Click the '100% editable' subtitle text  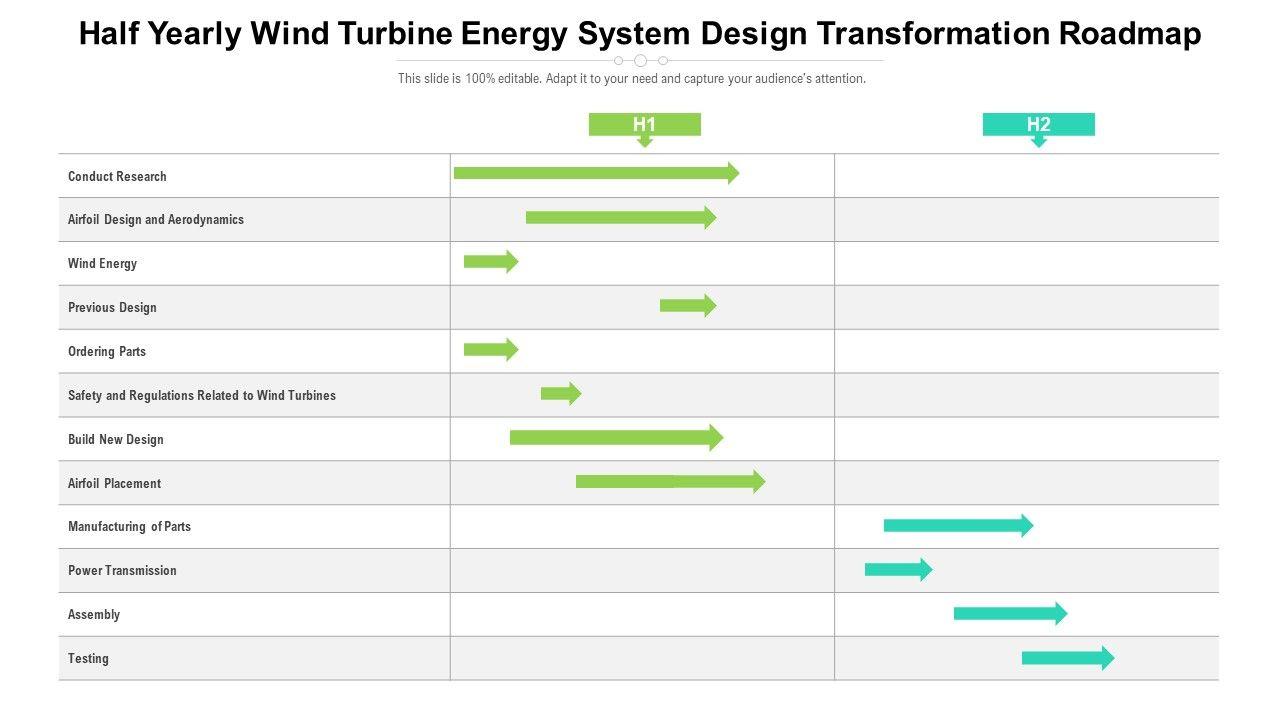[x=631, y=79]
